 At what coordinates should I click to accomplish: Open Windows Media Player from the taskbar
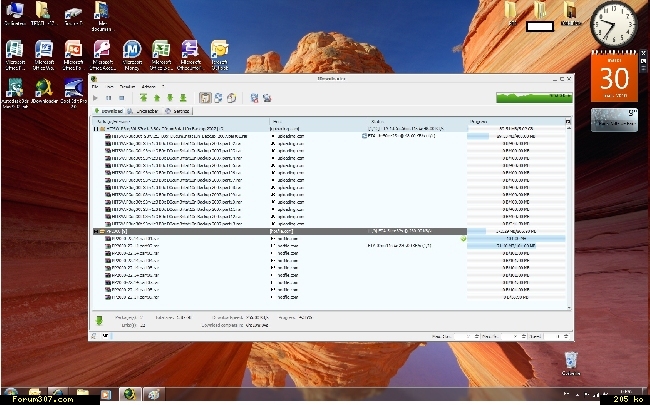tap(106, 393)
